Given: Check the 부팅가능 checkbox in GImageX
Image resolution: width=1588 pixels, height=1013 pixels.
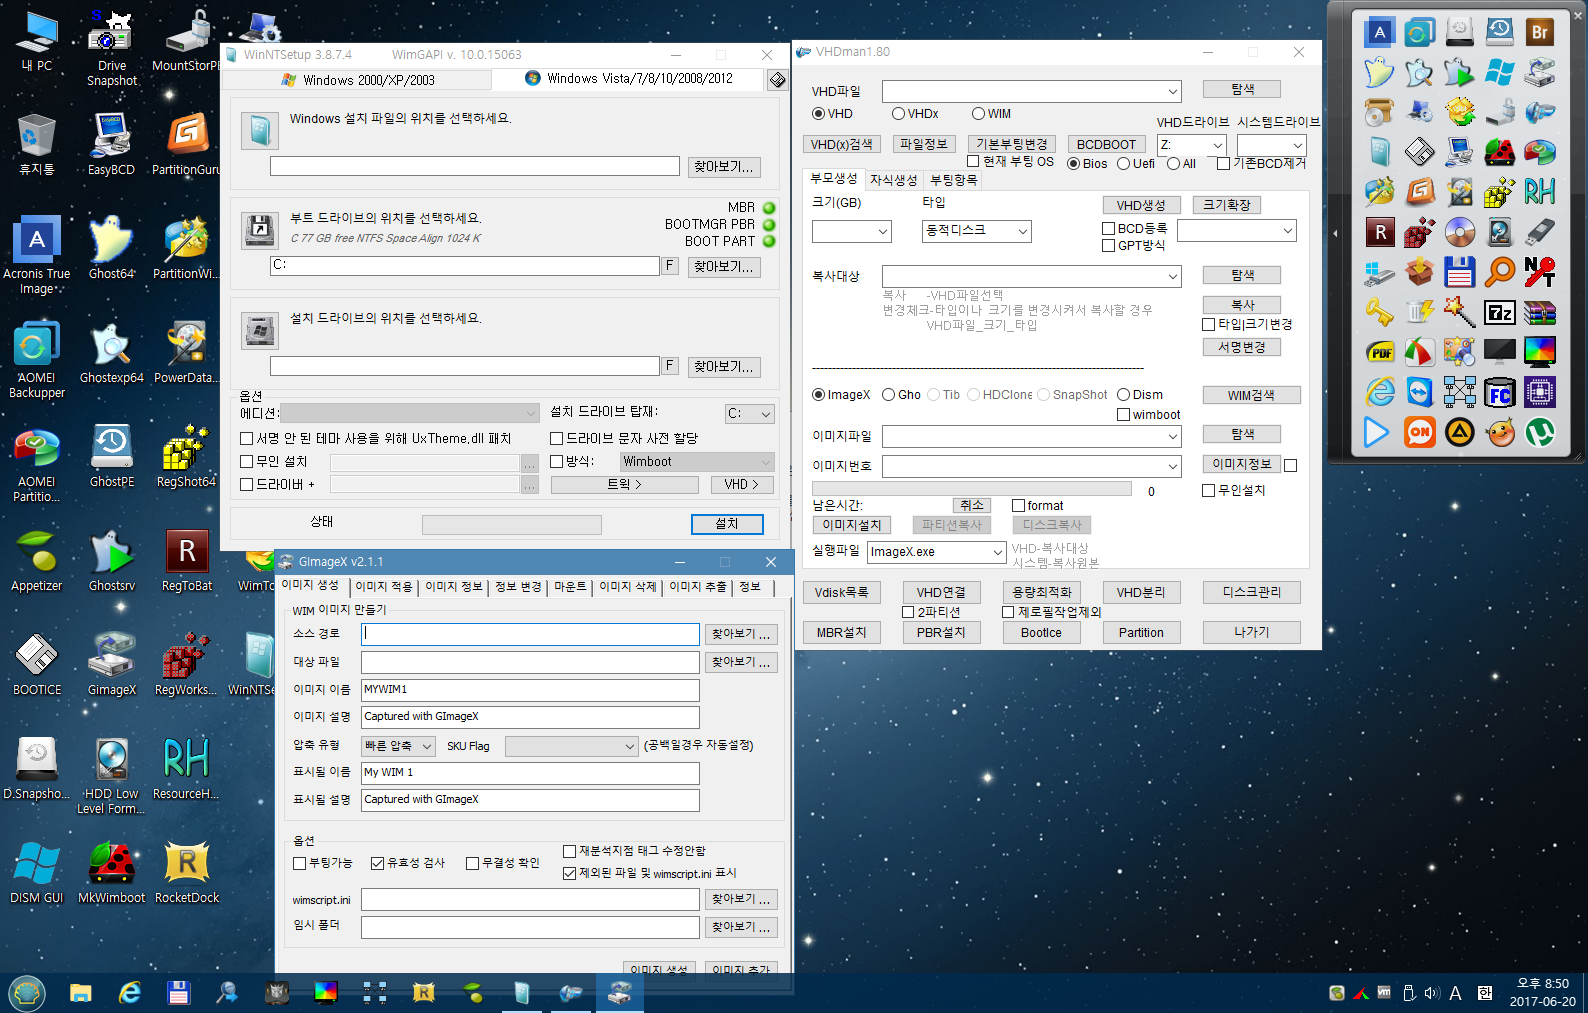Looking at the screenshot, I should tap(322, 863).
